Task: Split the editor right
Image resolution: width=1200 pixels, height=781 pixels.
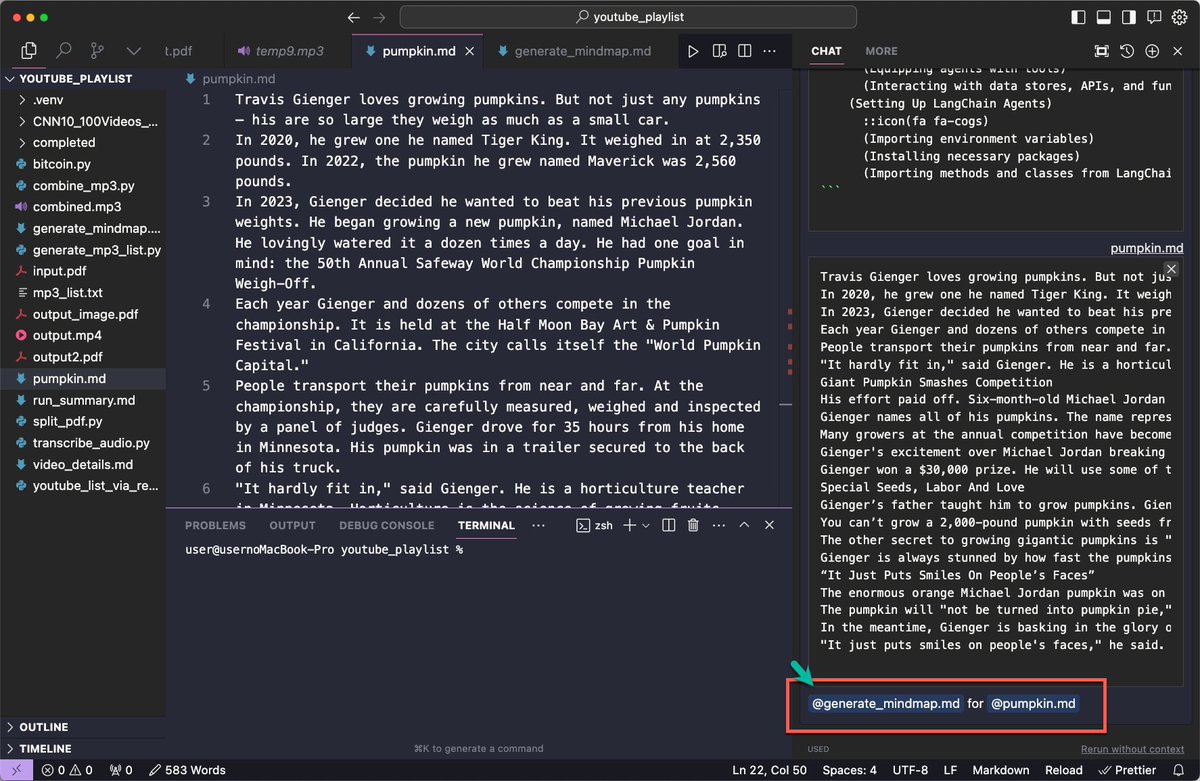Action: click(745, 51)
